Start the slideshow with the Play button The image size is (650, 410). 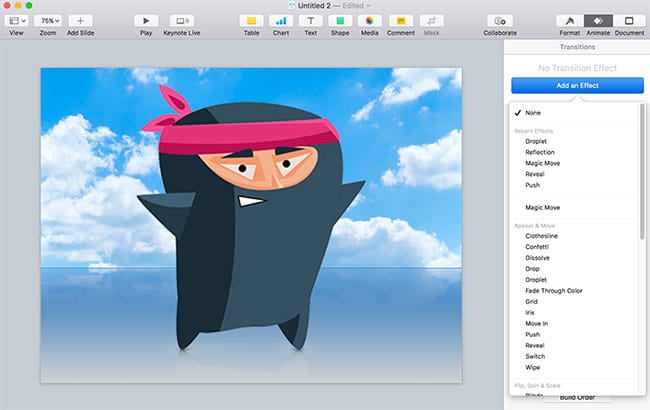click(146, 21)
